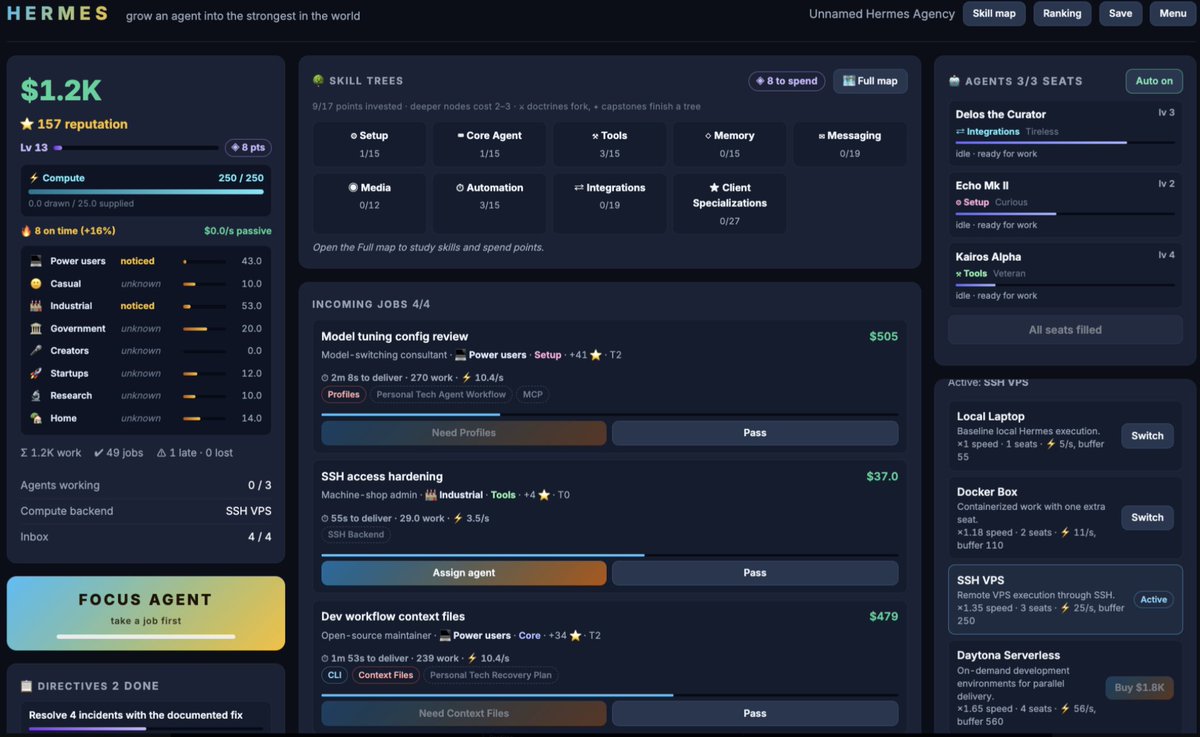Image resolution: width=1200 pixels, height=737 pixels.
Task: Click the Context Files tag
Action: pos(385,675)
